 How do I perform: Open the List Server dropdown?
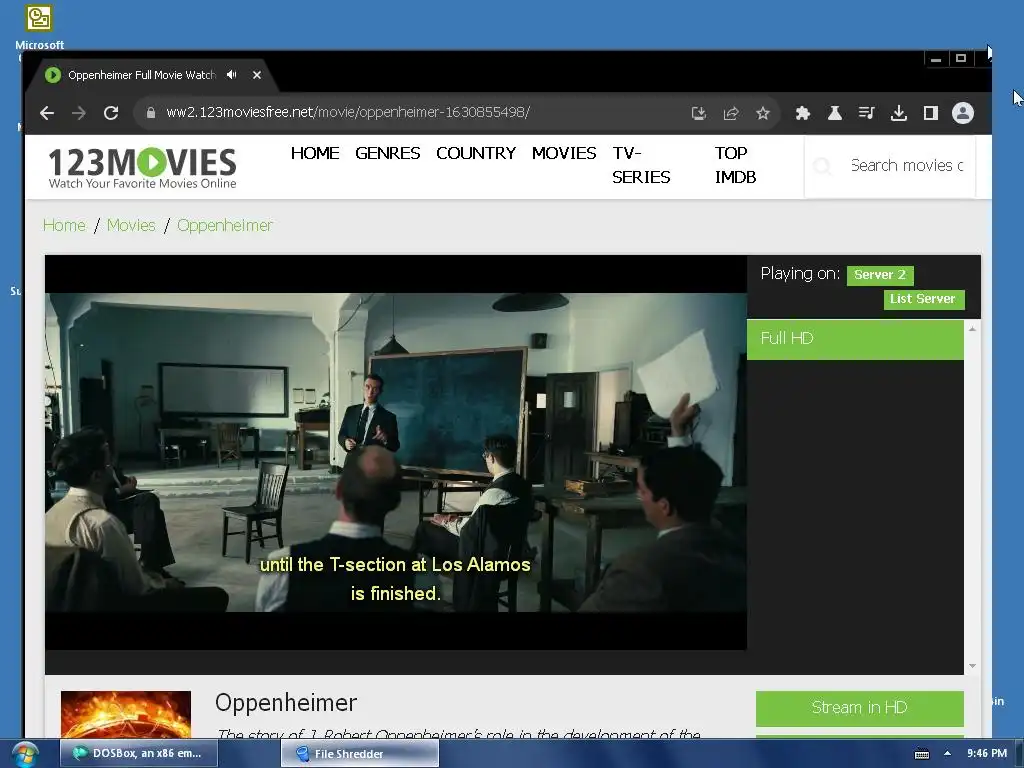(x=923, y=299)
